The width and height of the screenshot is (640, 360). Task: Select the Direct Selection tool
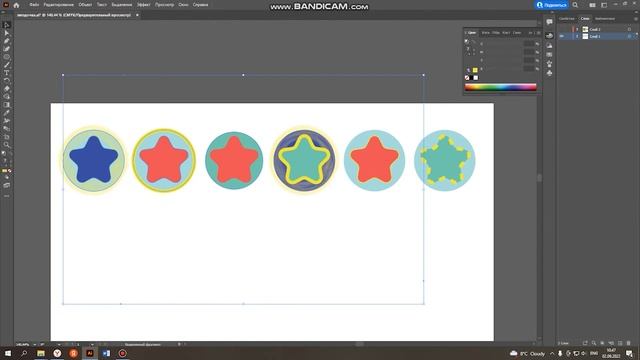click(7, 33)
